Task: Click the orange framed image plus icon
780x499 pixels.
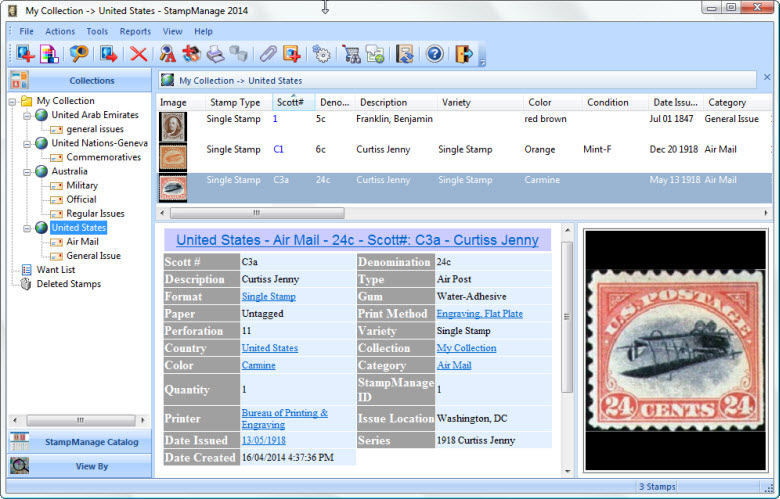Action: [292, 53]
